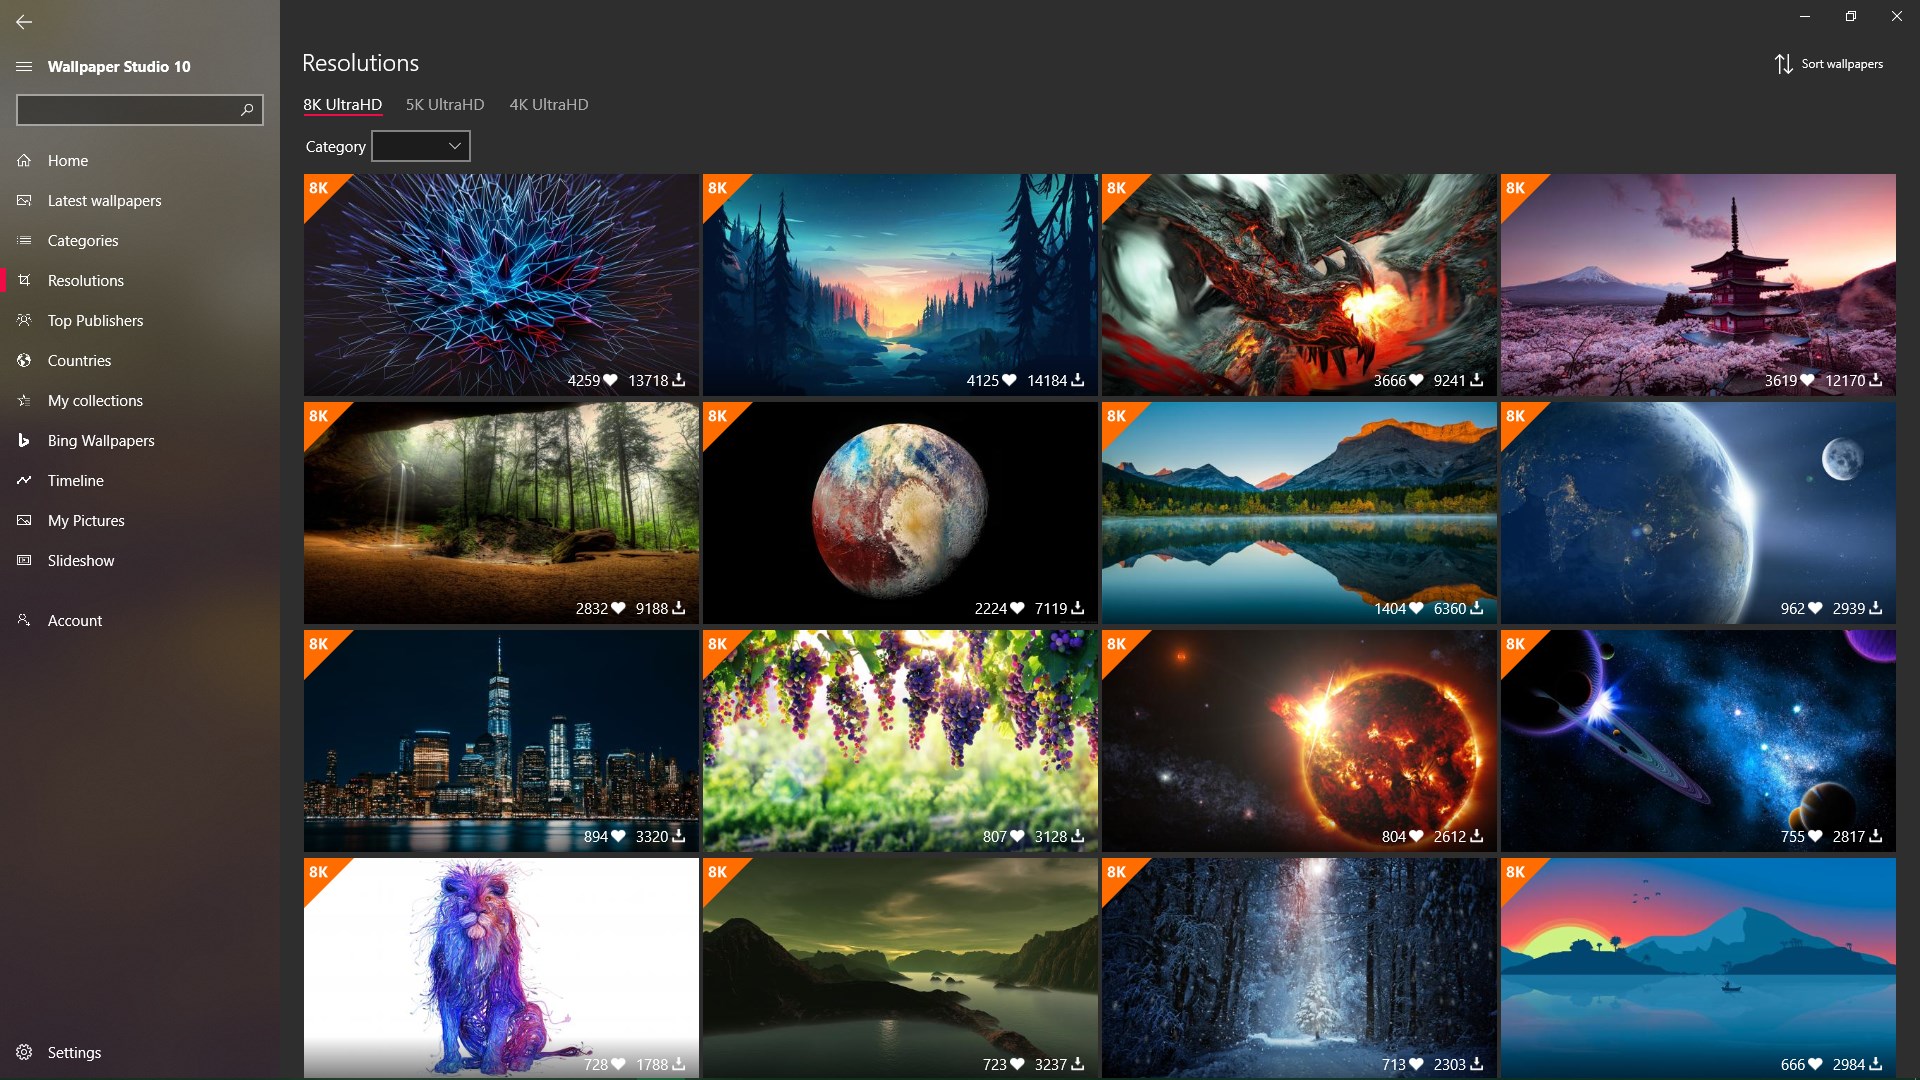Switch to the 5K UltraHD tab
1920x1080 pixels.
(x=445, y=104)
